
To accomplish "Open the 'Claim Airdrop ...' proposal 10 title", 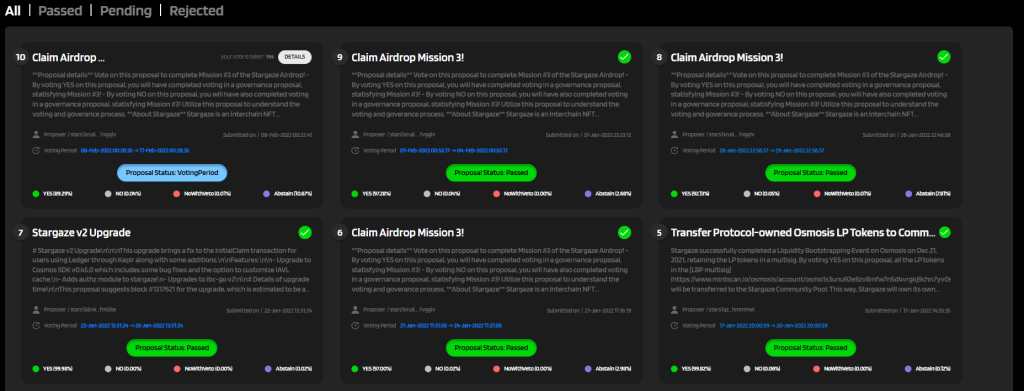I will pyautogui.click(x=69, y=57).
